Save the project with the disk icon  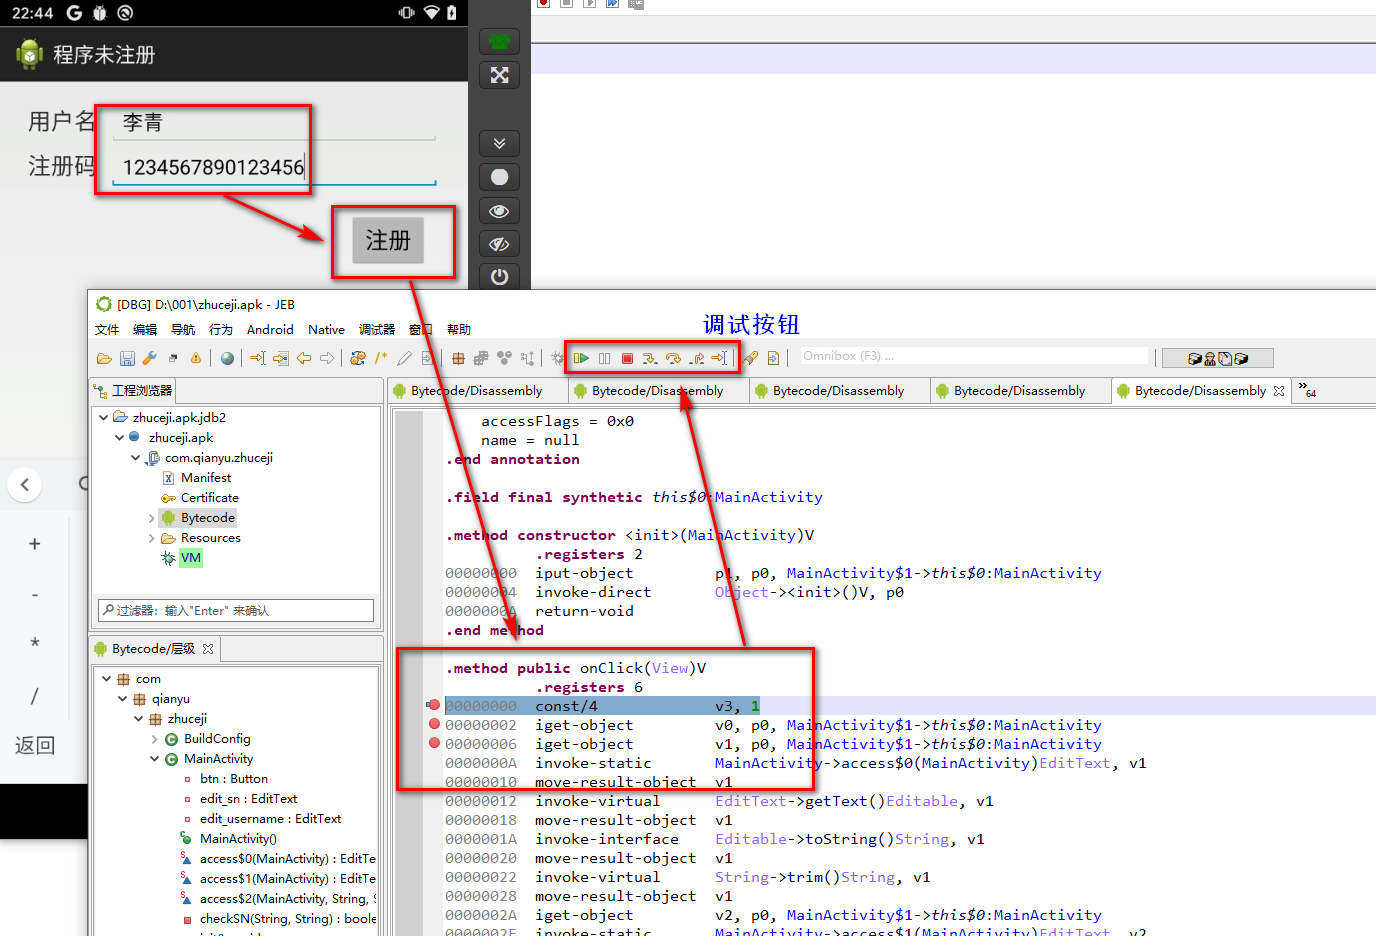(x=128, y=357)
